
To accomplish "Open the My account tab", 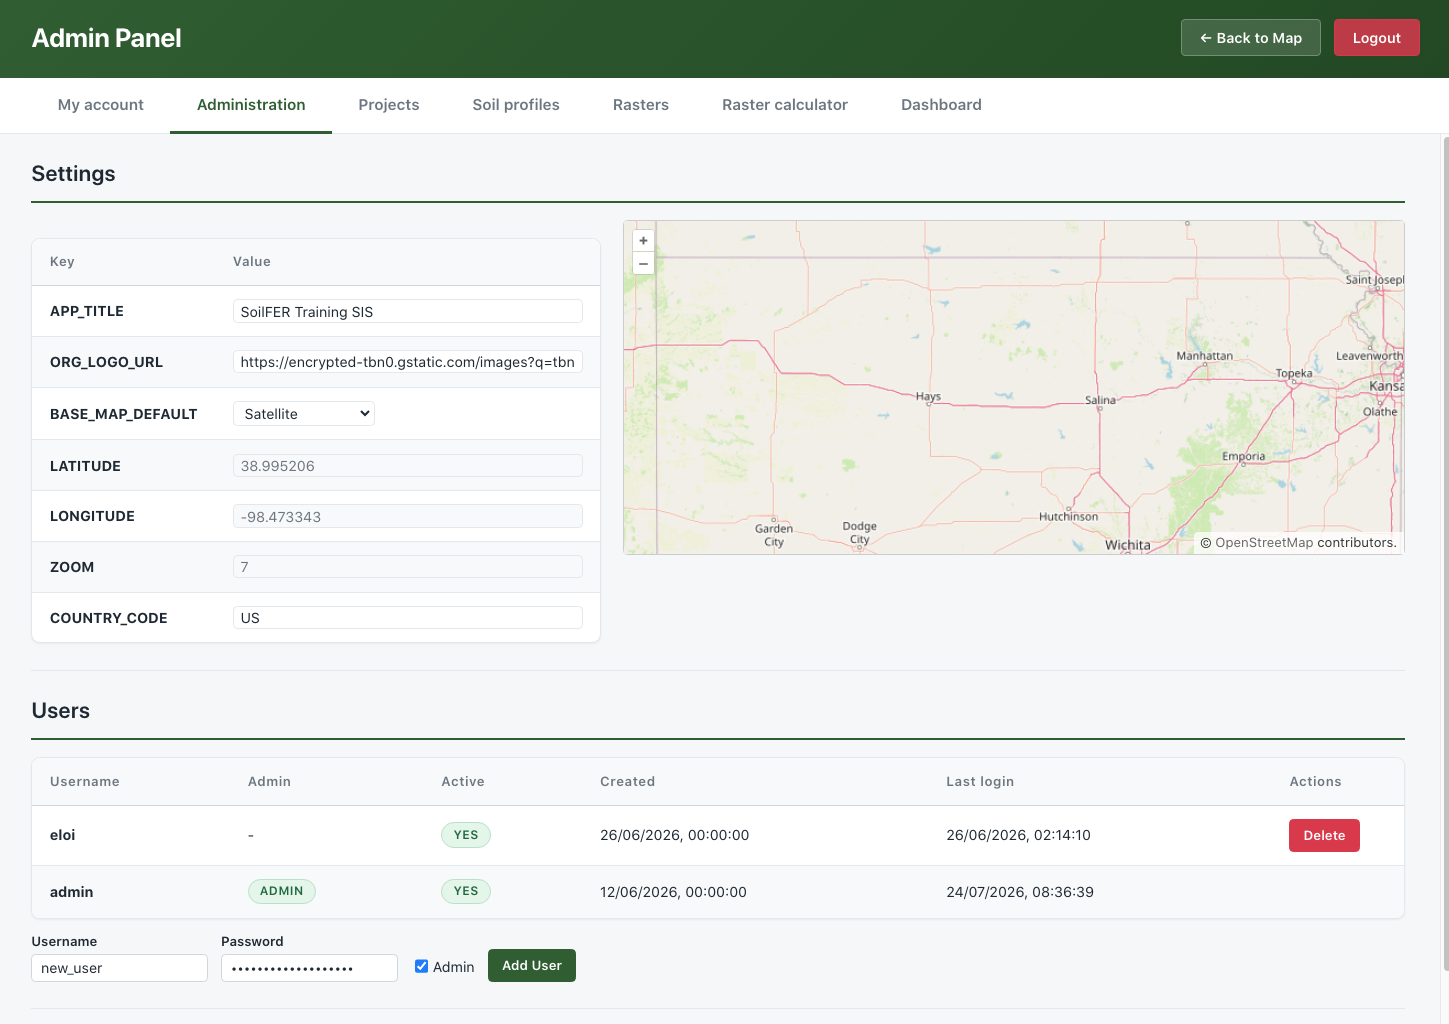I will click(x=101, y=105).
